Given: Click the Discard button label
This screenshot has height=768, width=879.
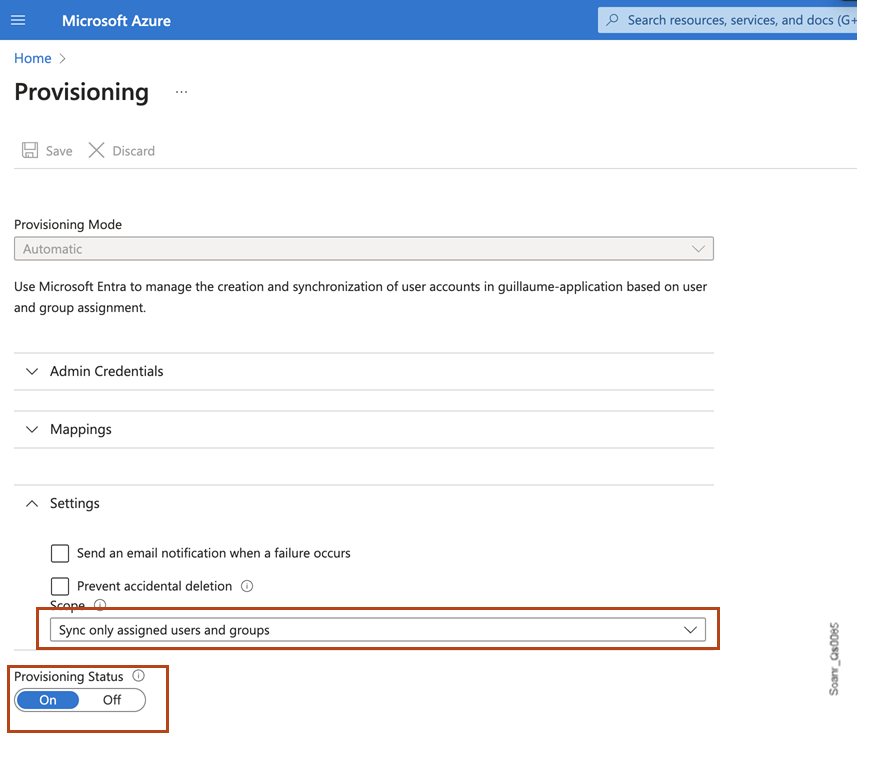Looking at the screenshot, I should point(133,151).
